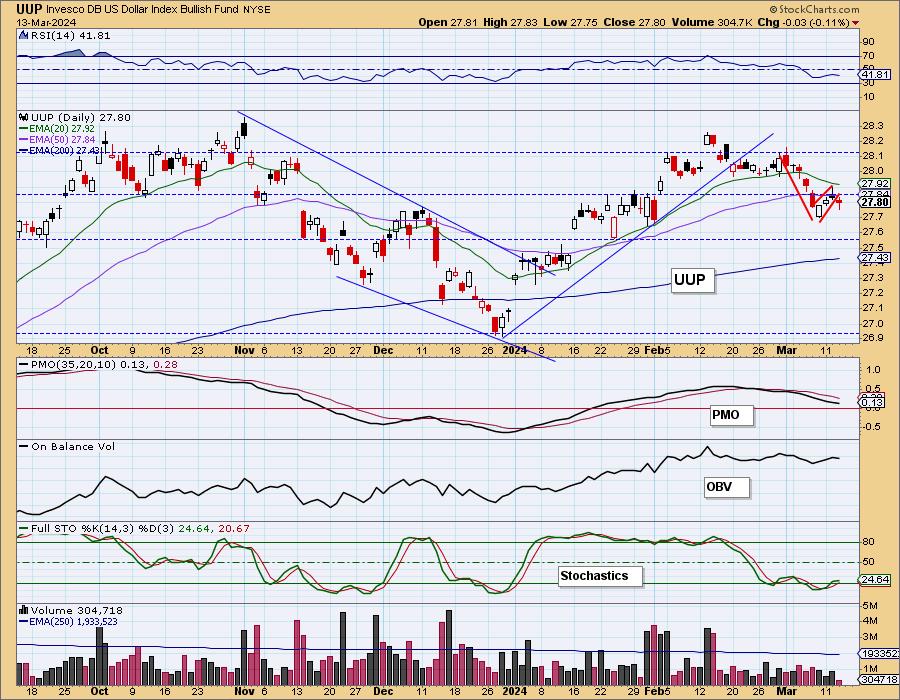Click the PMO annotation label box
Viewport: 900px width, 700px height.
pos(731,414)
